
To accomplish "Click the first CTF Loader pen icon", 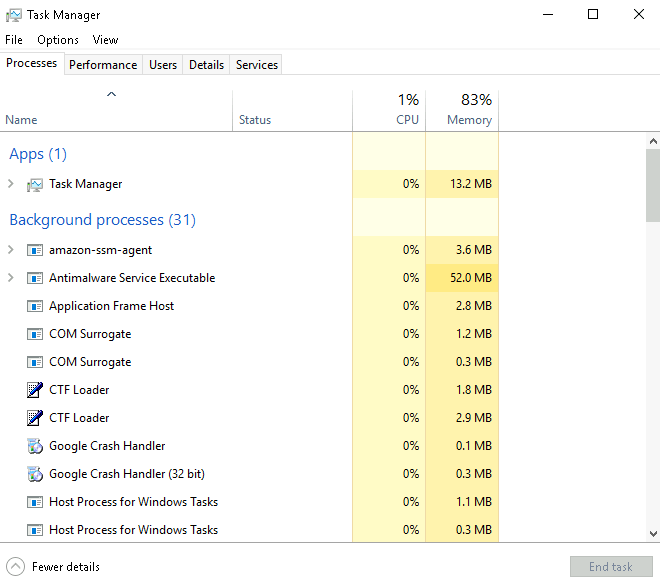I will click(35, 390).
